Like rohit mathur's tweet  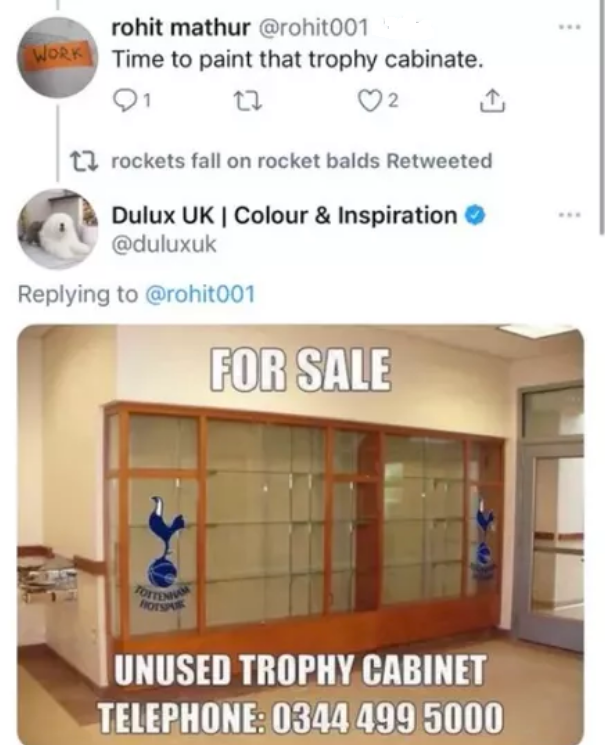coord(371,101)
